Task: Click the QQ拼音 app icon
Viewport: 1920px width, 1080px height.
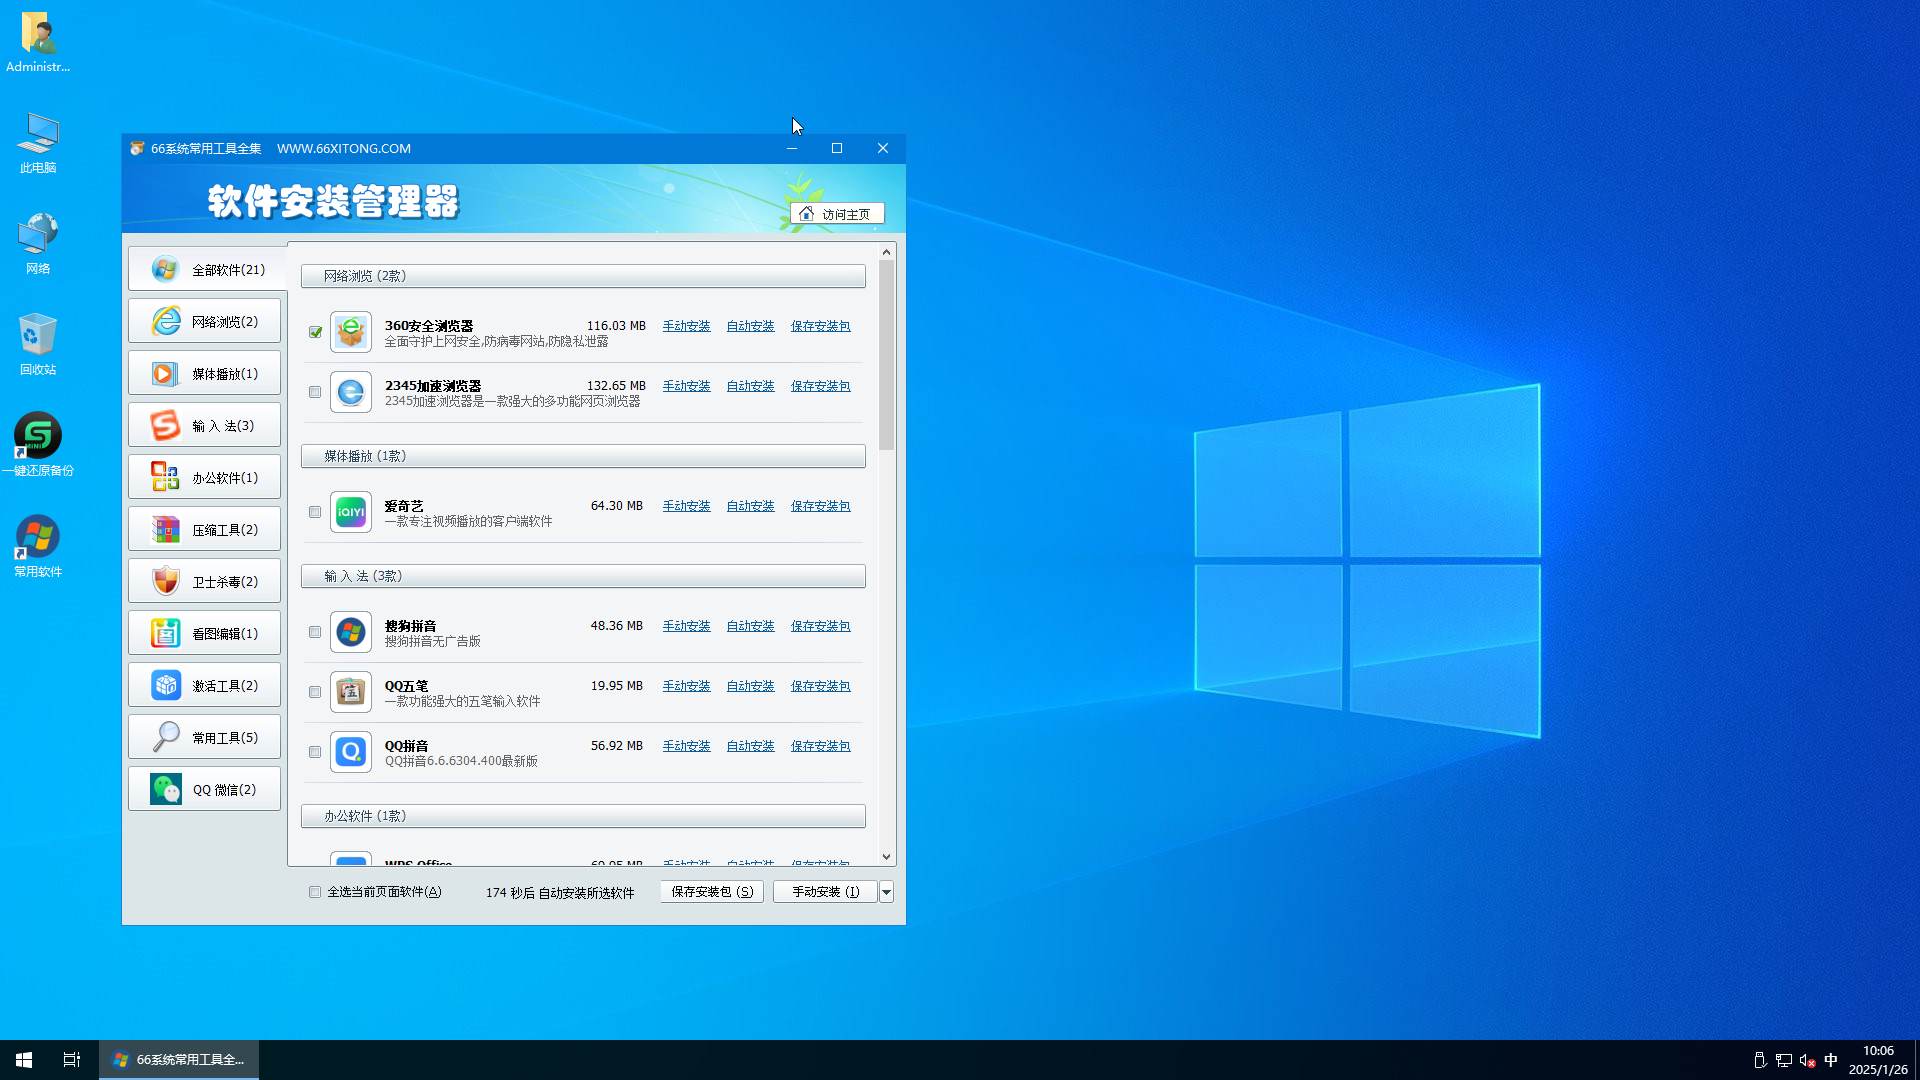Action: [x=351, y=752]
